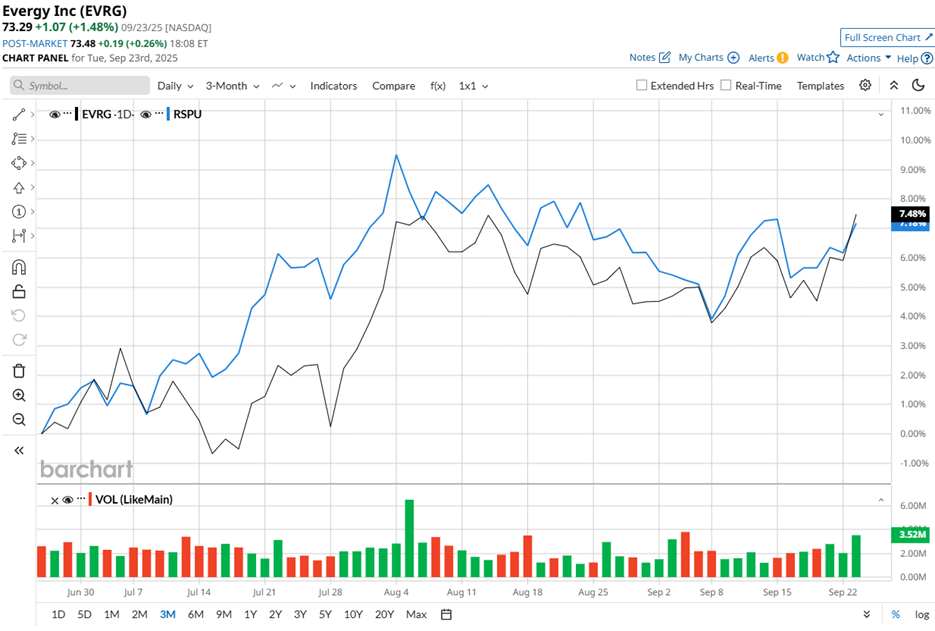Select the arrow marker tool
Image resolution: width=935 pixels, height=631 pixels.
coord(18,187)
